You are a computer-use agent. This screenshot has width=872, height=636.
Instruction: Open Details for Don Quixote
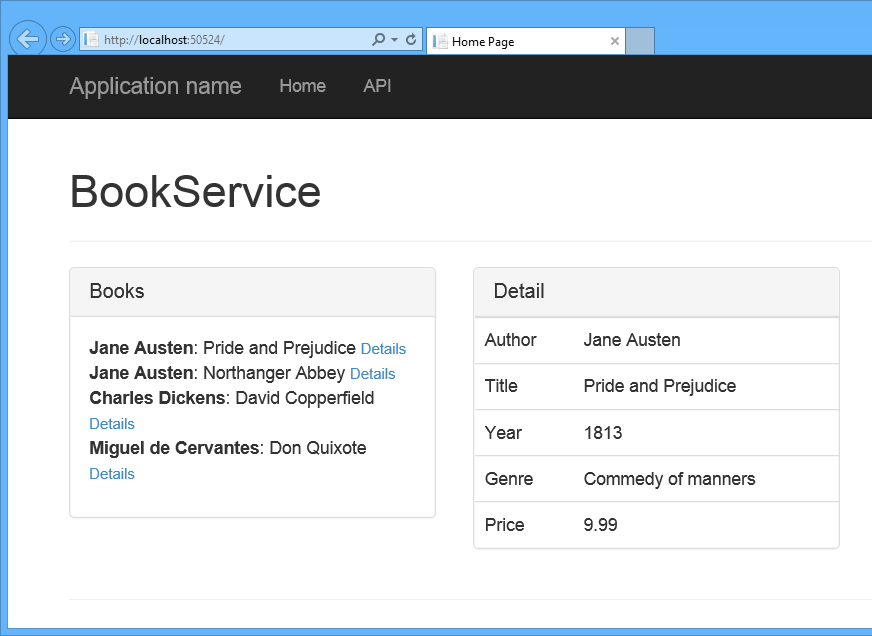pos(111,473)
